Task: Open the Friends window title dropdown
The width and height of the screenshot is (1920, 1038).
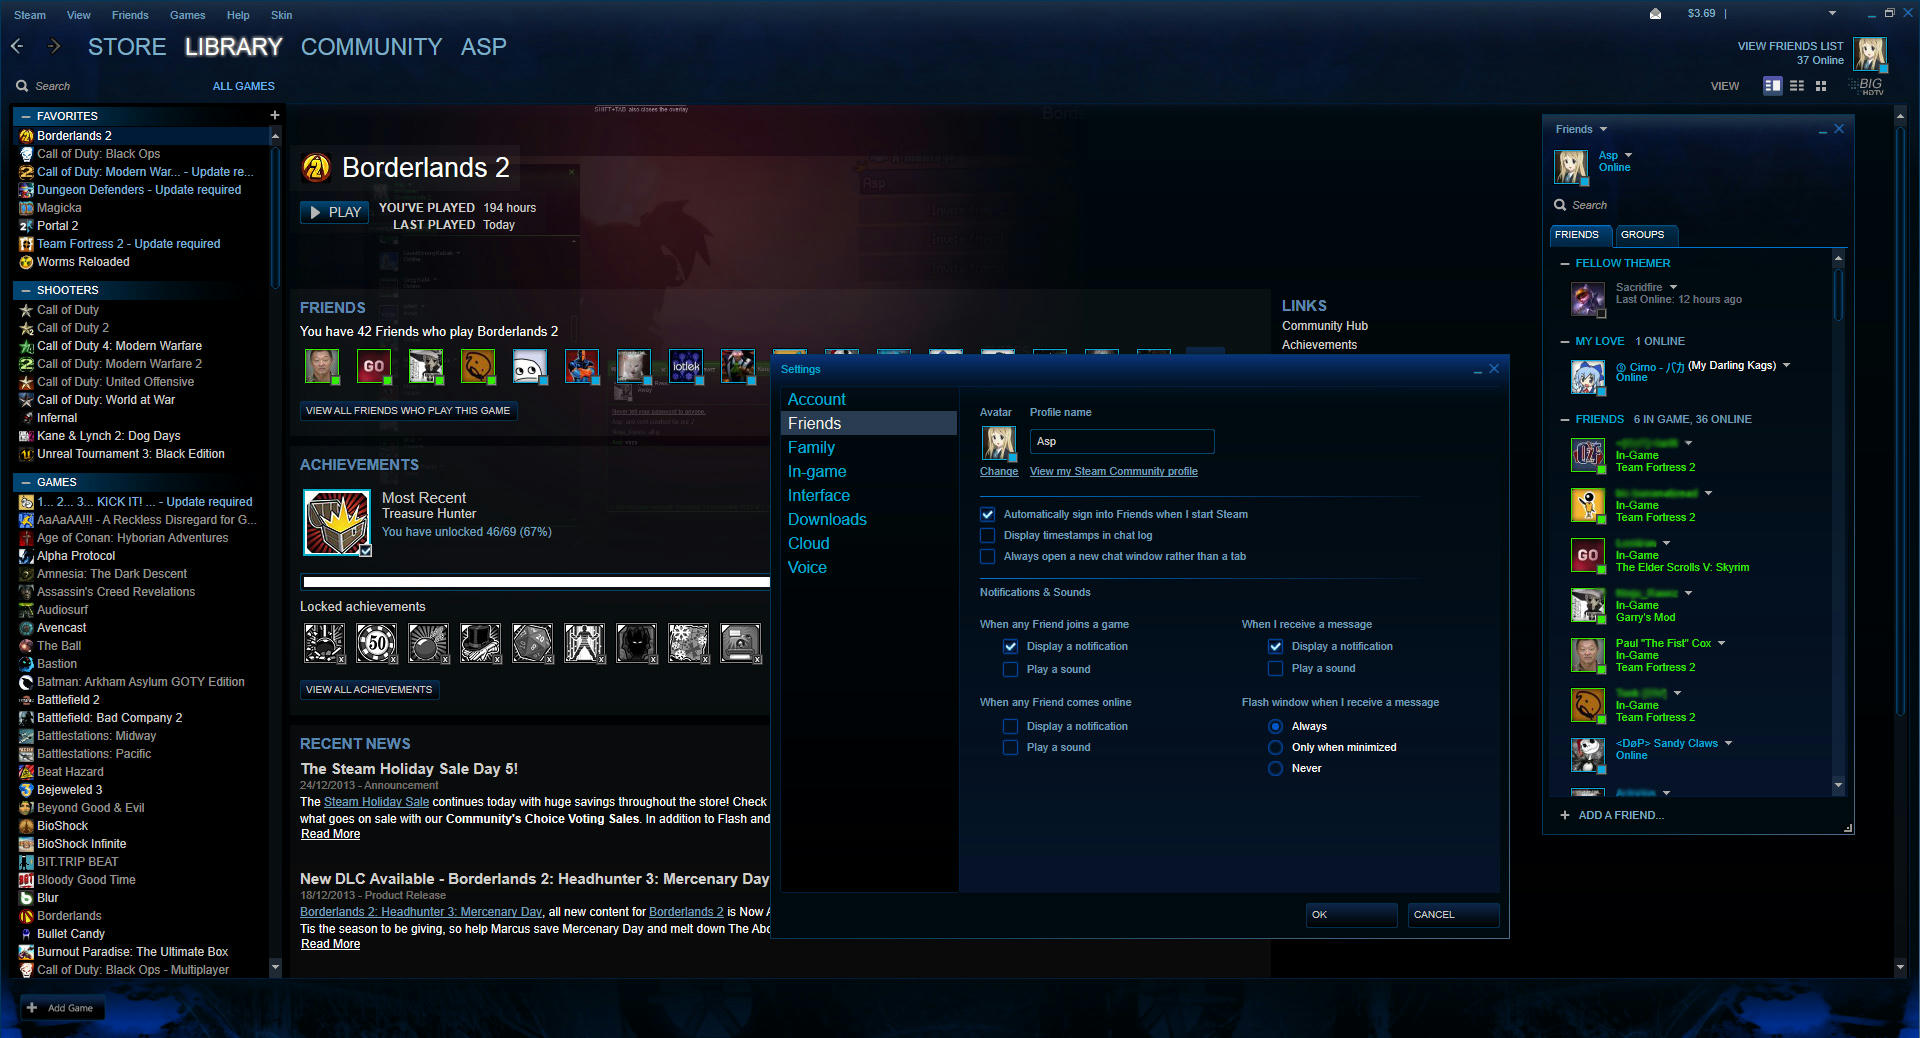Action: point(1603,129)
